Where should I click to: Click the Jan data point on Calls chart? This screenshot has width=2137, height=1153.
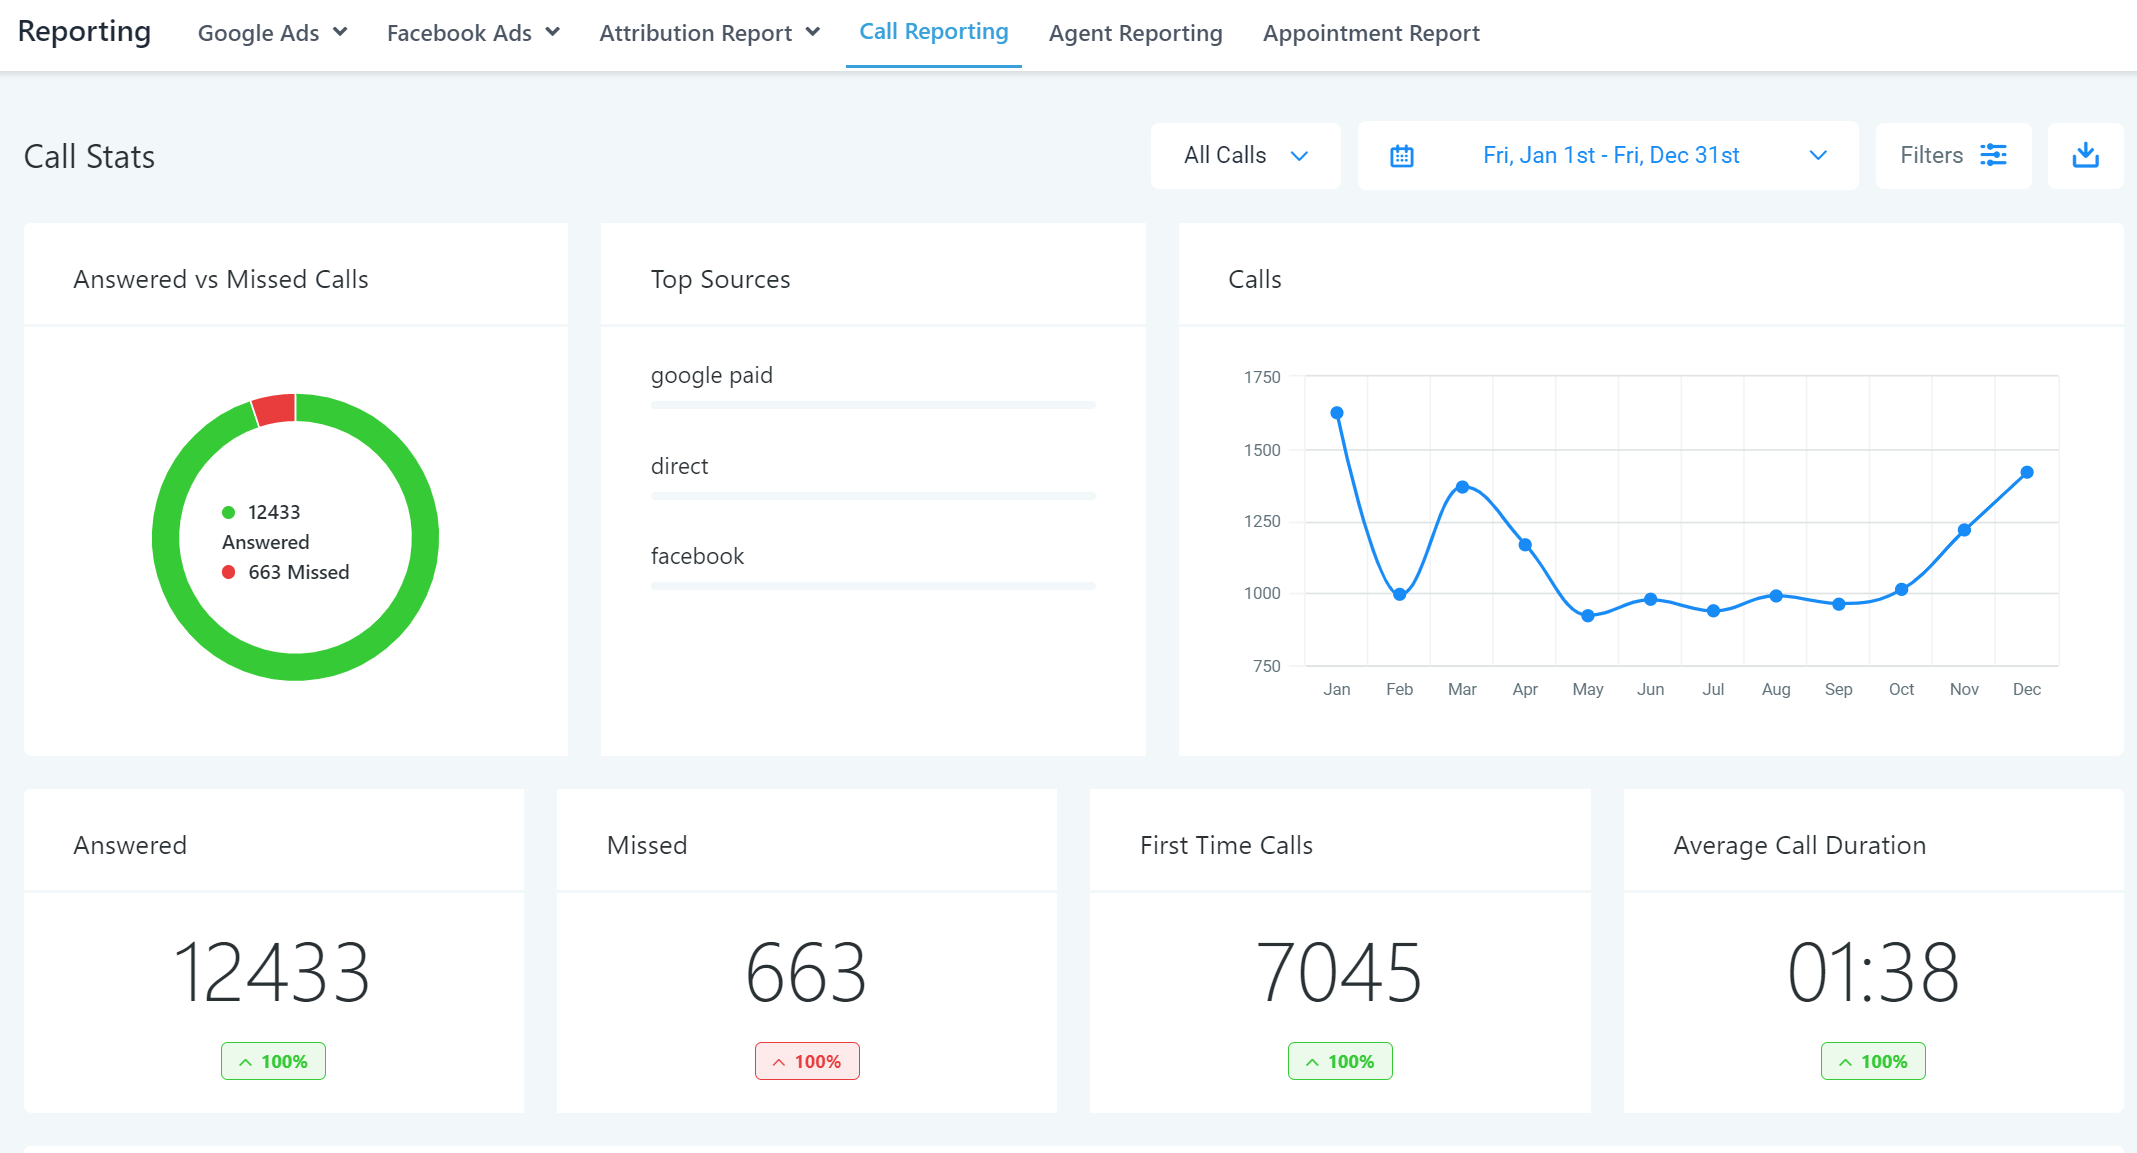(x=1336, y=413)
